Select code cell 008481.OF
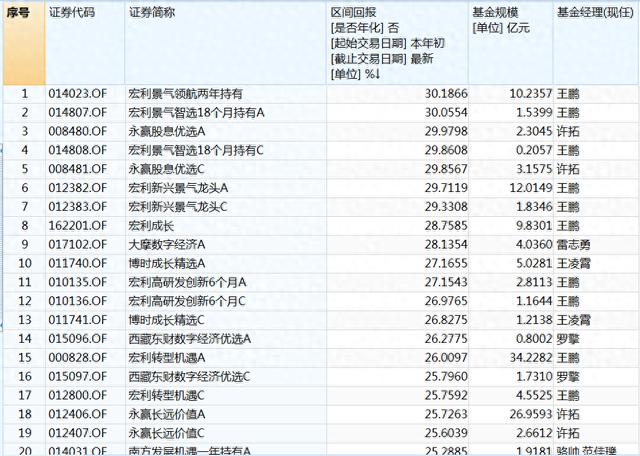The width and height of the screenshot is (640, 456). 78,169
